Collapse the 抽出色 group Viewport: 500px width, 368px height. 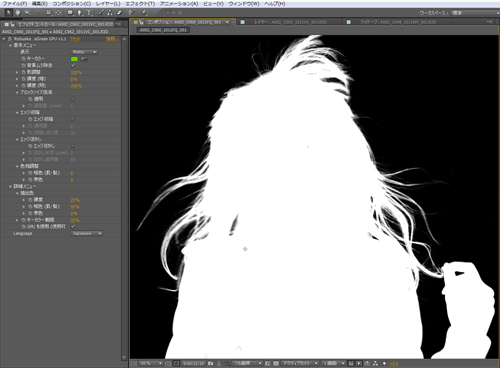[x=17, y=193]
